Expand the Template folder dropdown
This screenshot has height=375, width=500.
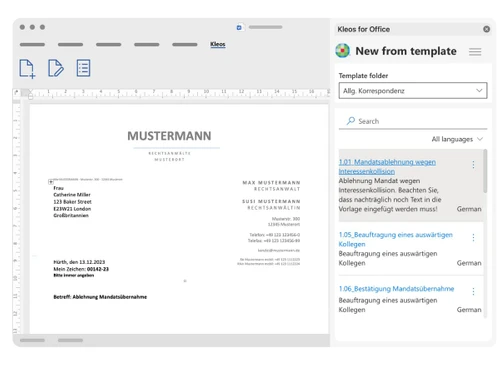click(x=413, y=91)
